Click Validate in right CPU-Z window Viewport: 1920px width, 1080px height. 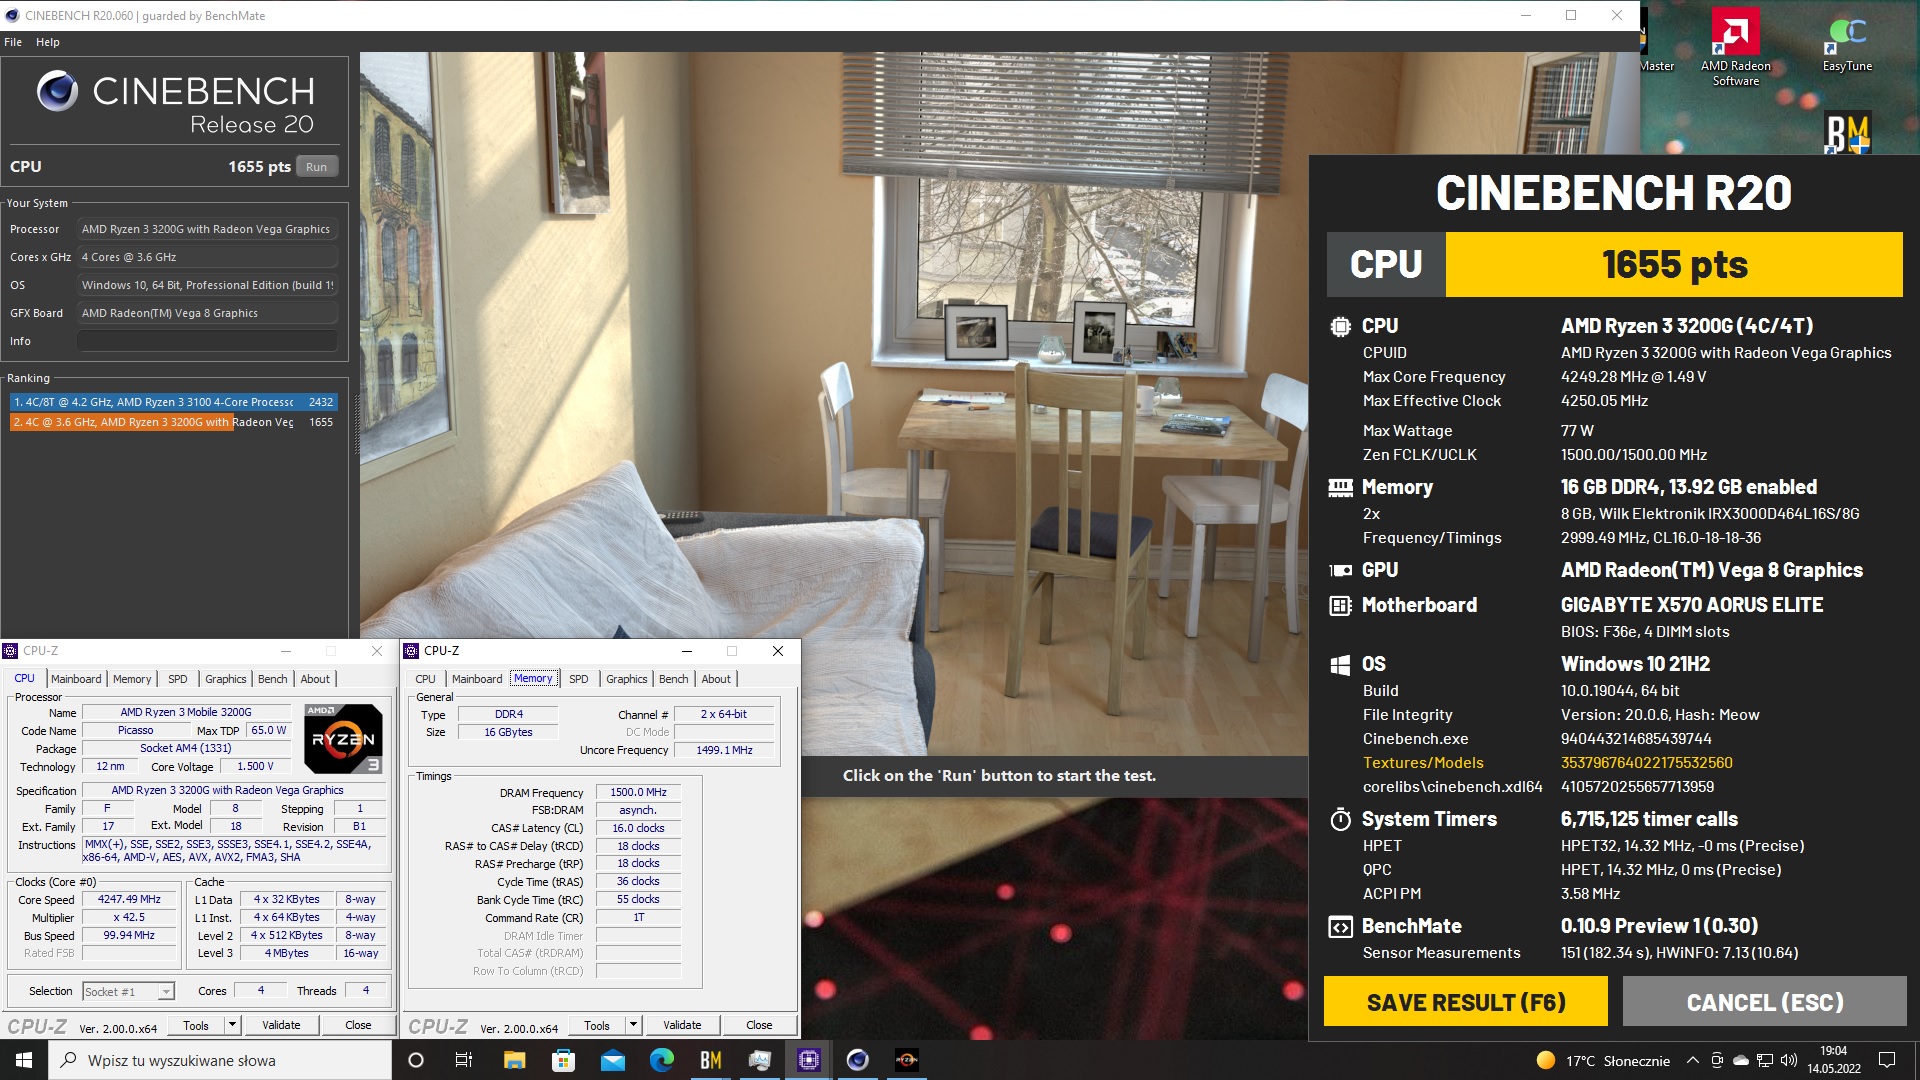[x=682, y=1025]
